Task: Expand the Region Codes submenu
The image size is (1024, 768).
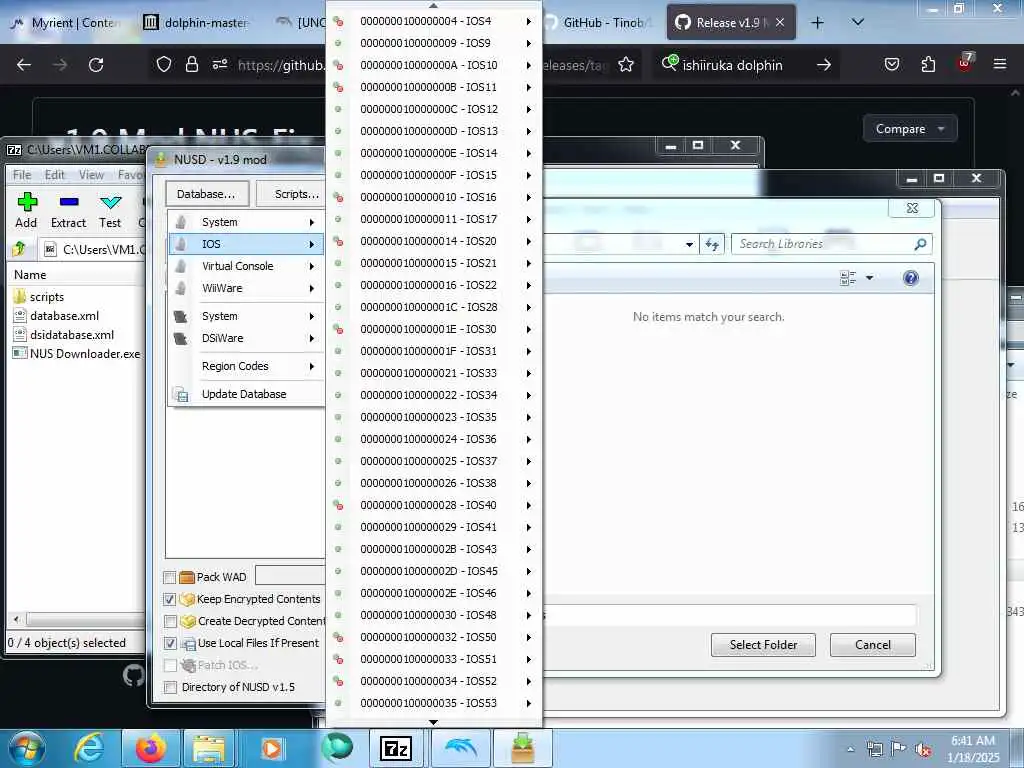Action: pos(246,366)
